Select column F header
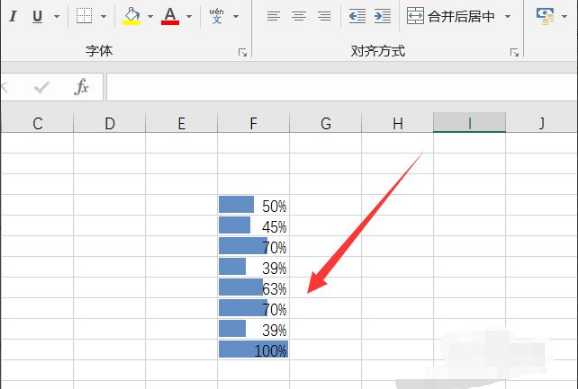 [254, 123]
